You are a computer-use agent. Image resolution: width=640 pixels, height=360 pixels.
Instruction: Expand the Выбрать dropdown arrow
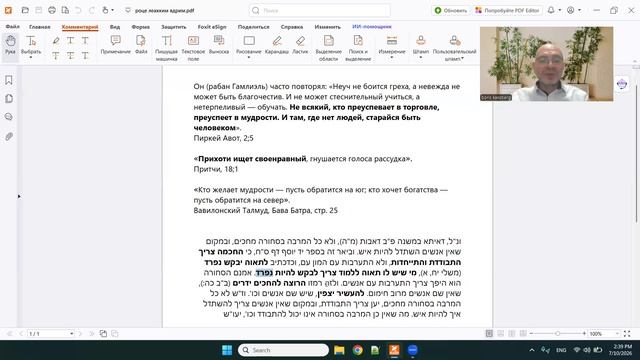coord(31,58)
